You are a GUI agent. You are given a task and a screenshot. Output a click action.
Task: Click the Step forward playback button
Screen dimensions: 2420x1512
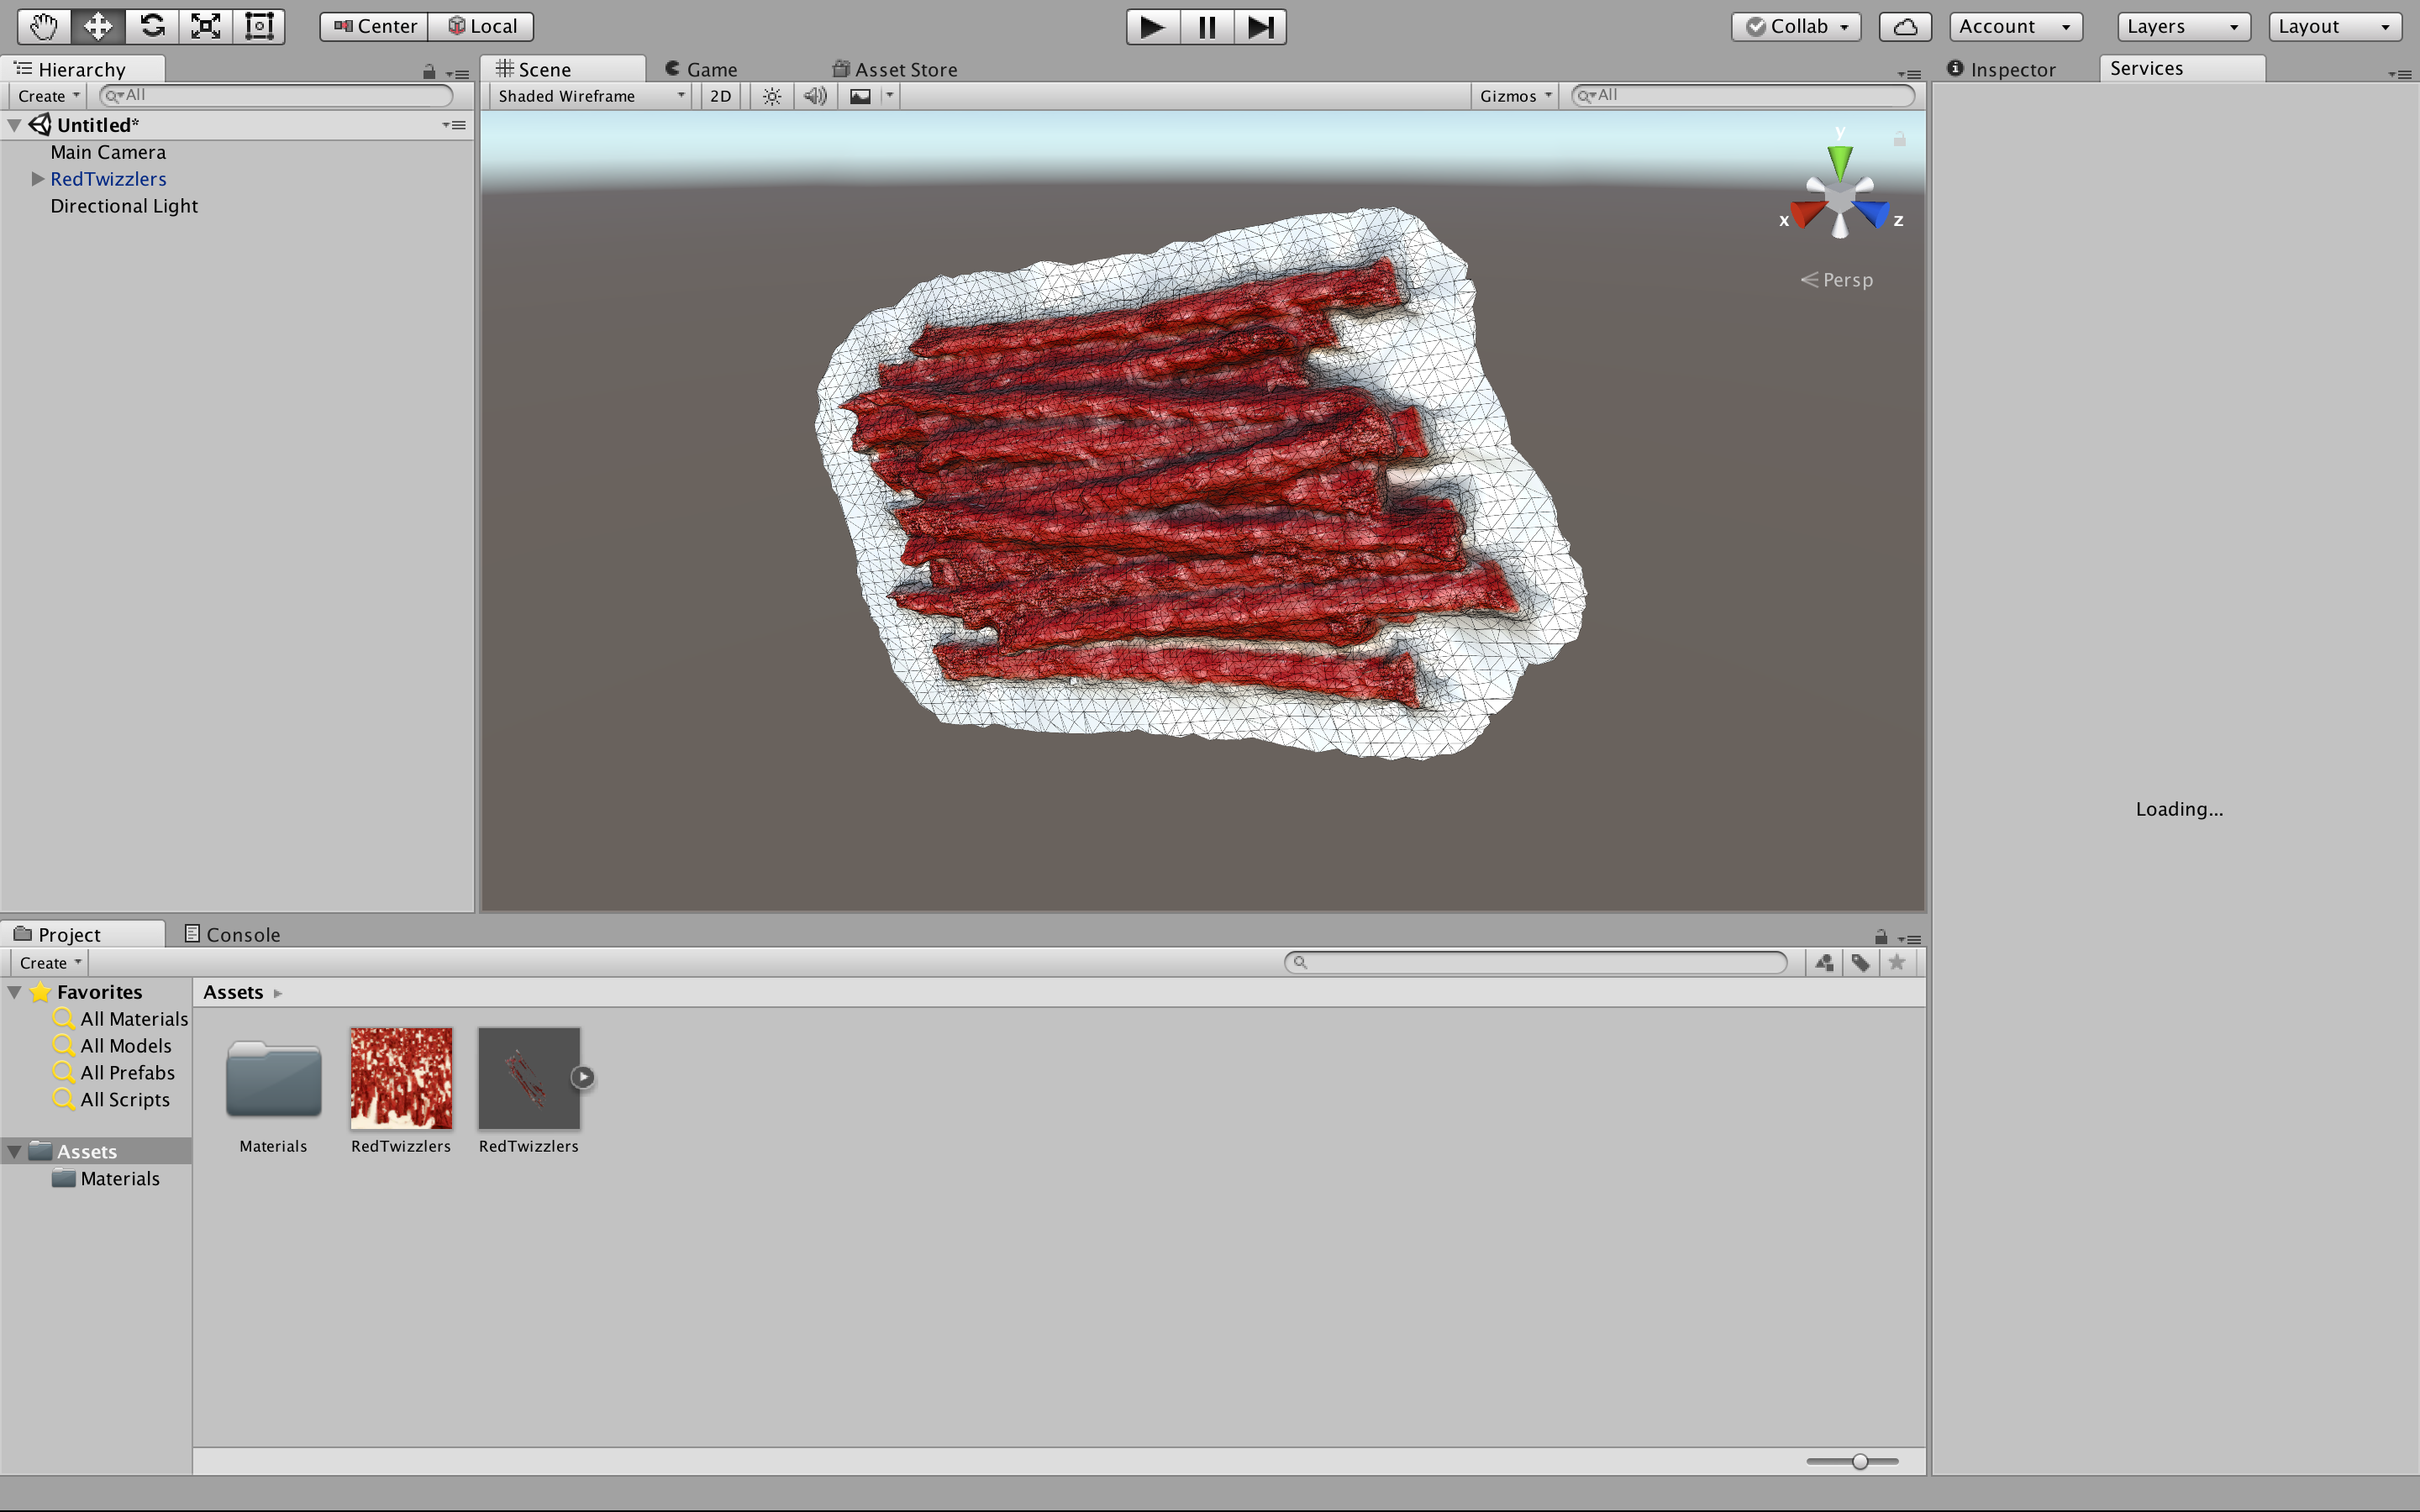click(x=1260, y=27)
